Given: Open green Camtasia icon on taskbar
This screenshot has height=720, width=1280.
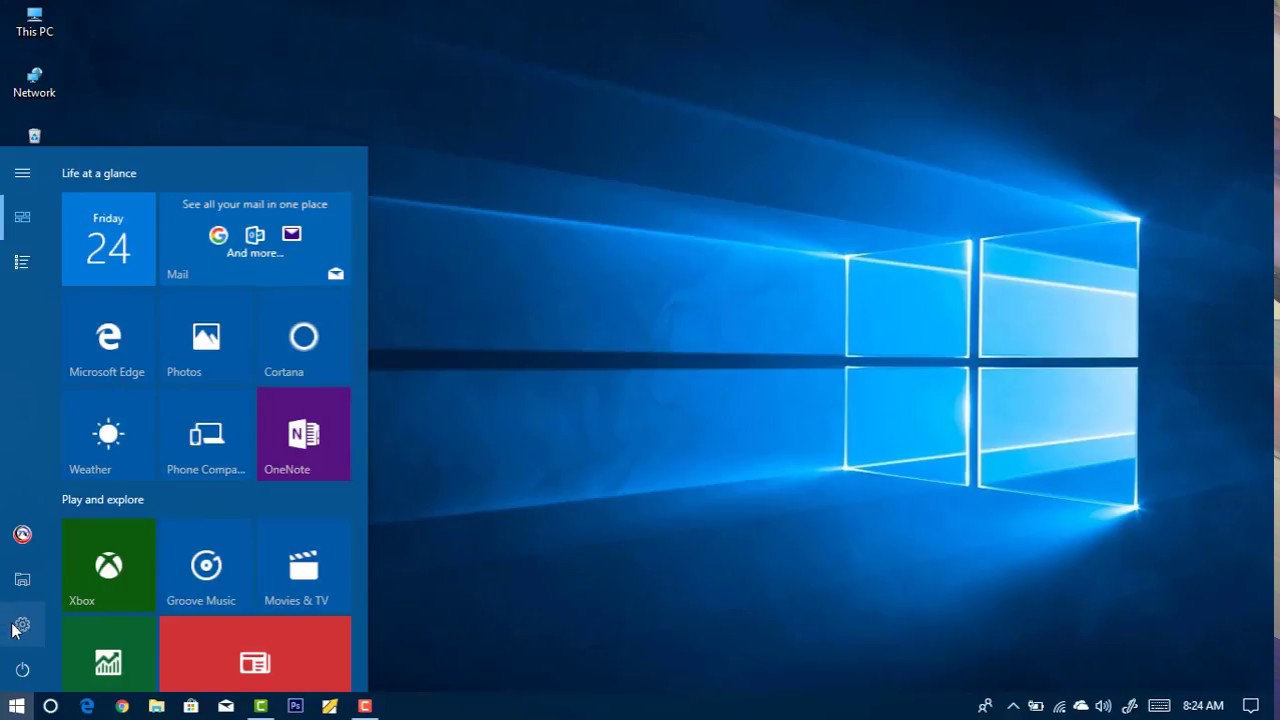Looking at the screenshot, I should pos(261,706).
